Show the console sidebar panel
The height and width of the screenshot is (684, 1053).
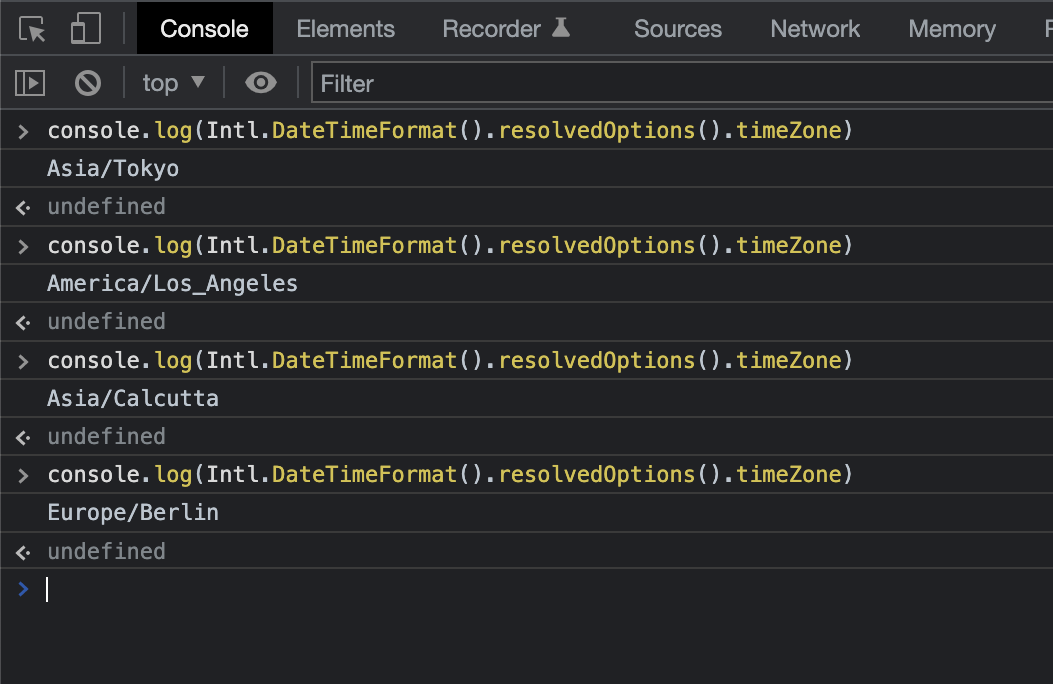click(30, 83)
